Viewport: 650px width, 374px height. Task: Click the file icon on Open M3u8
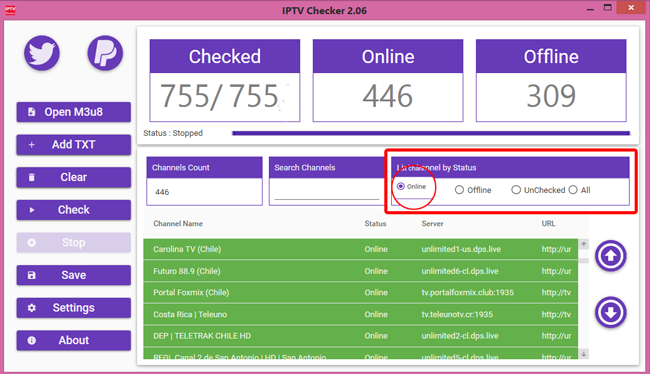point(32,112)
